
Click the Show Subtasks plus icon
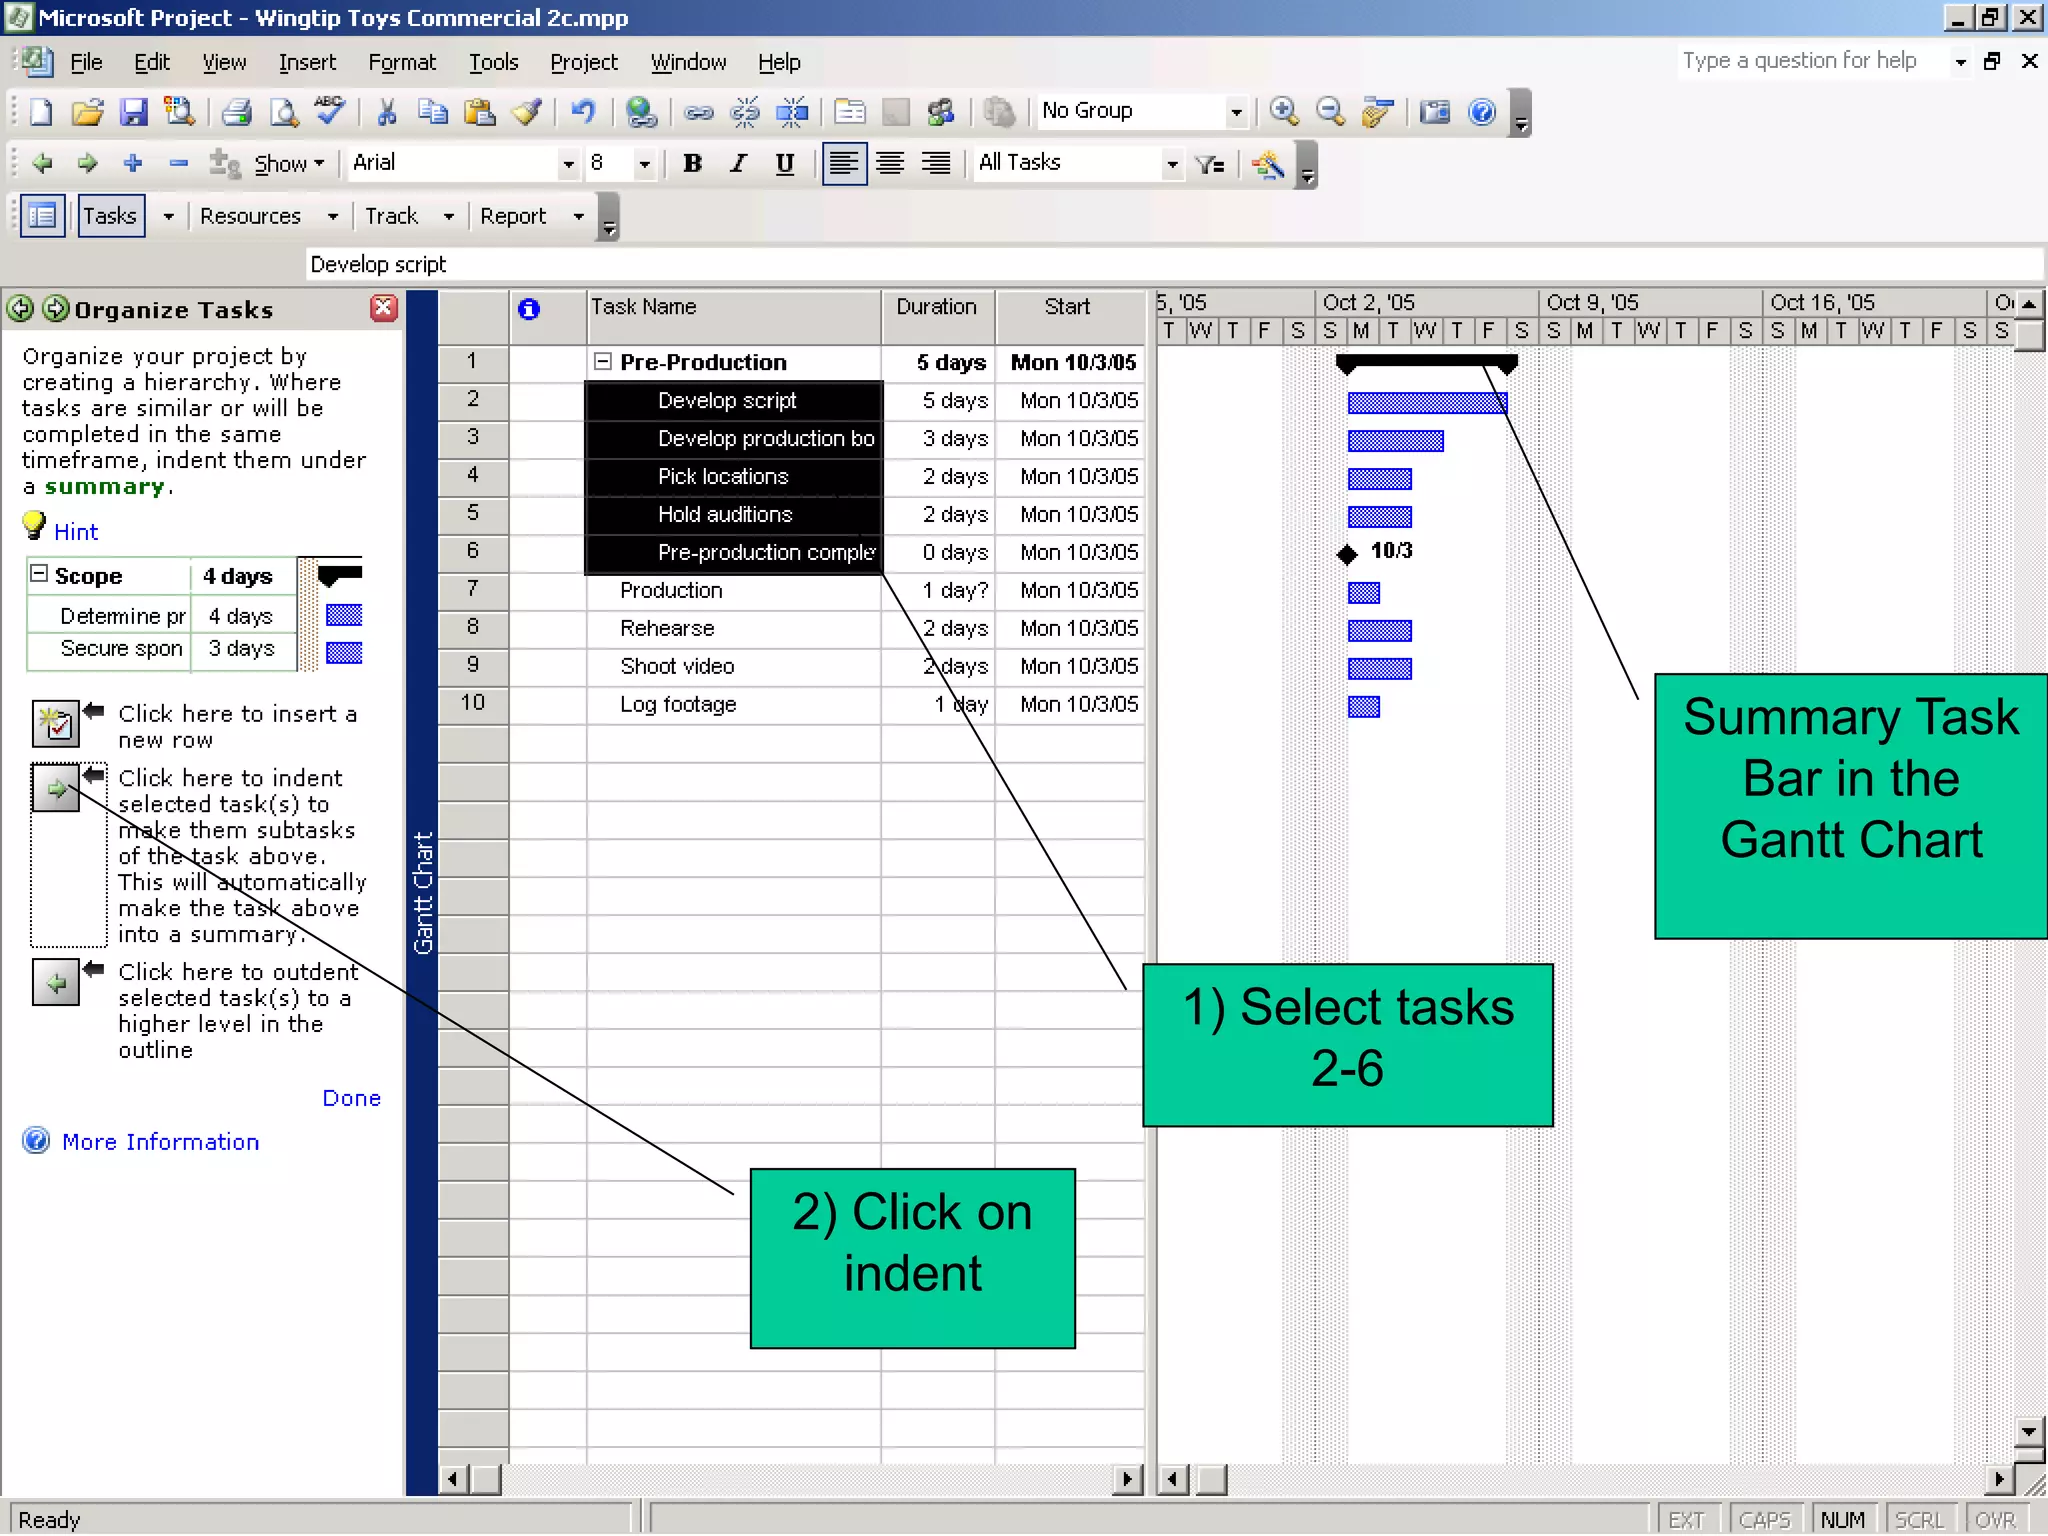tap(133, 163)
